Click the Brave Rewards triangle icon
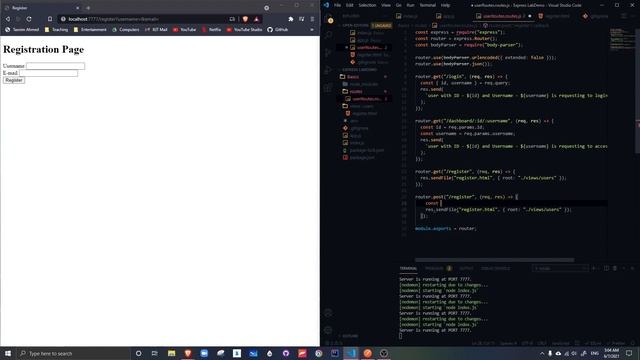 (256, 19)
